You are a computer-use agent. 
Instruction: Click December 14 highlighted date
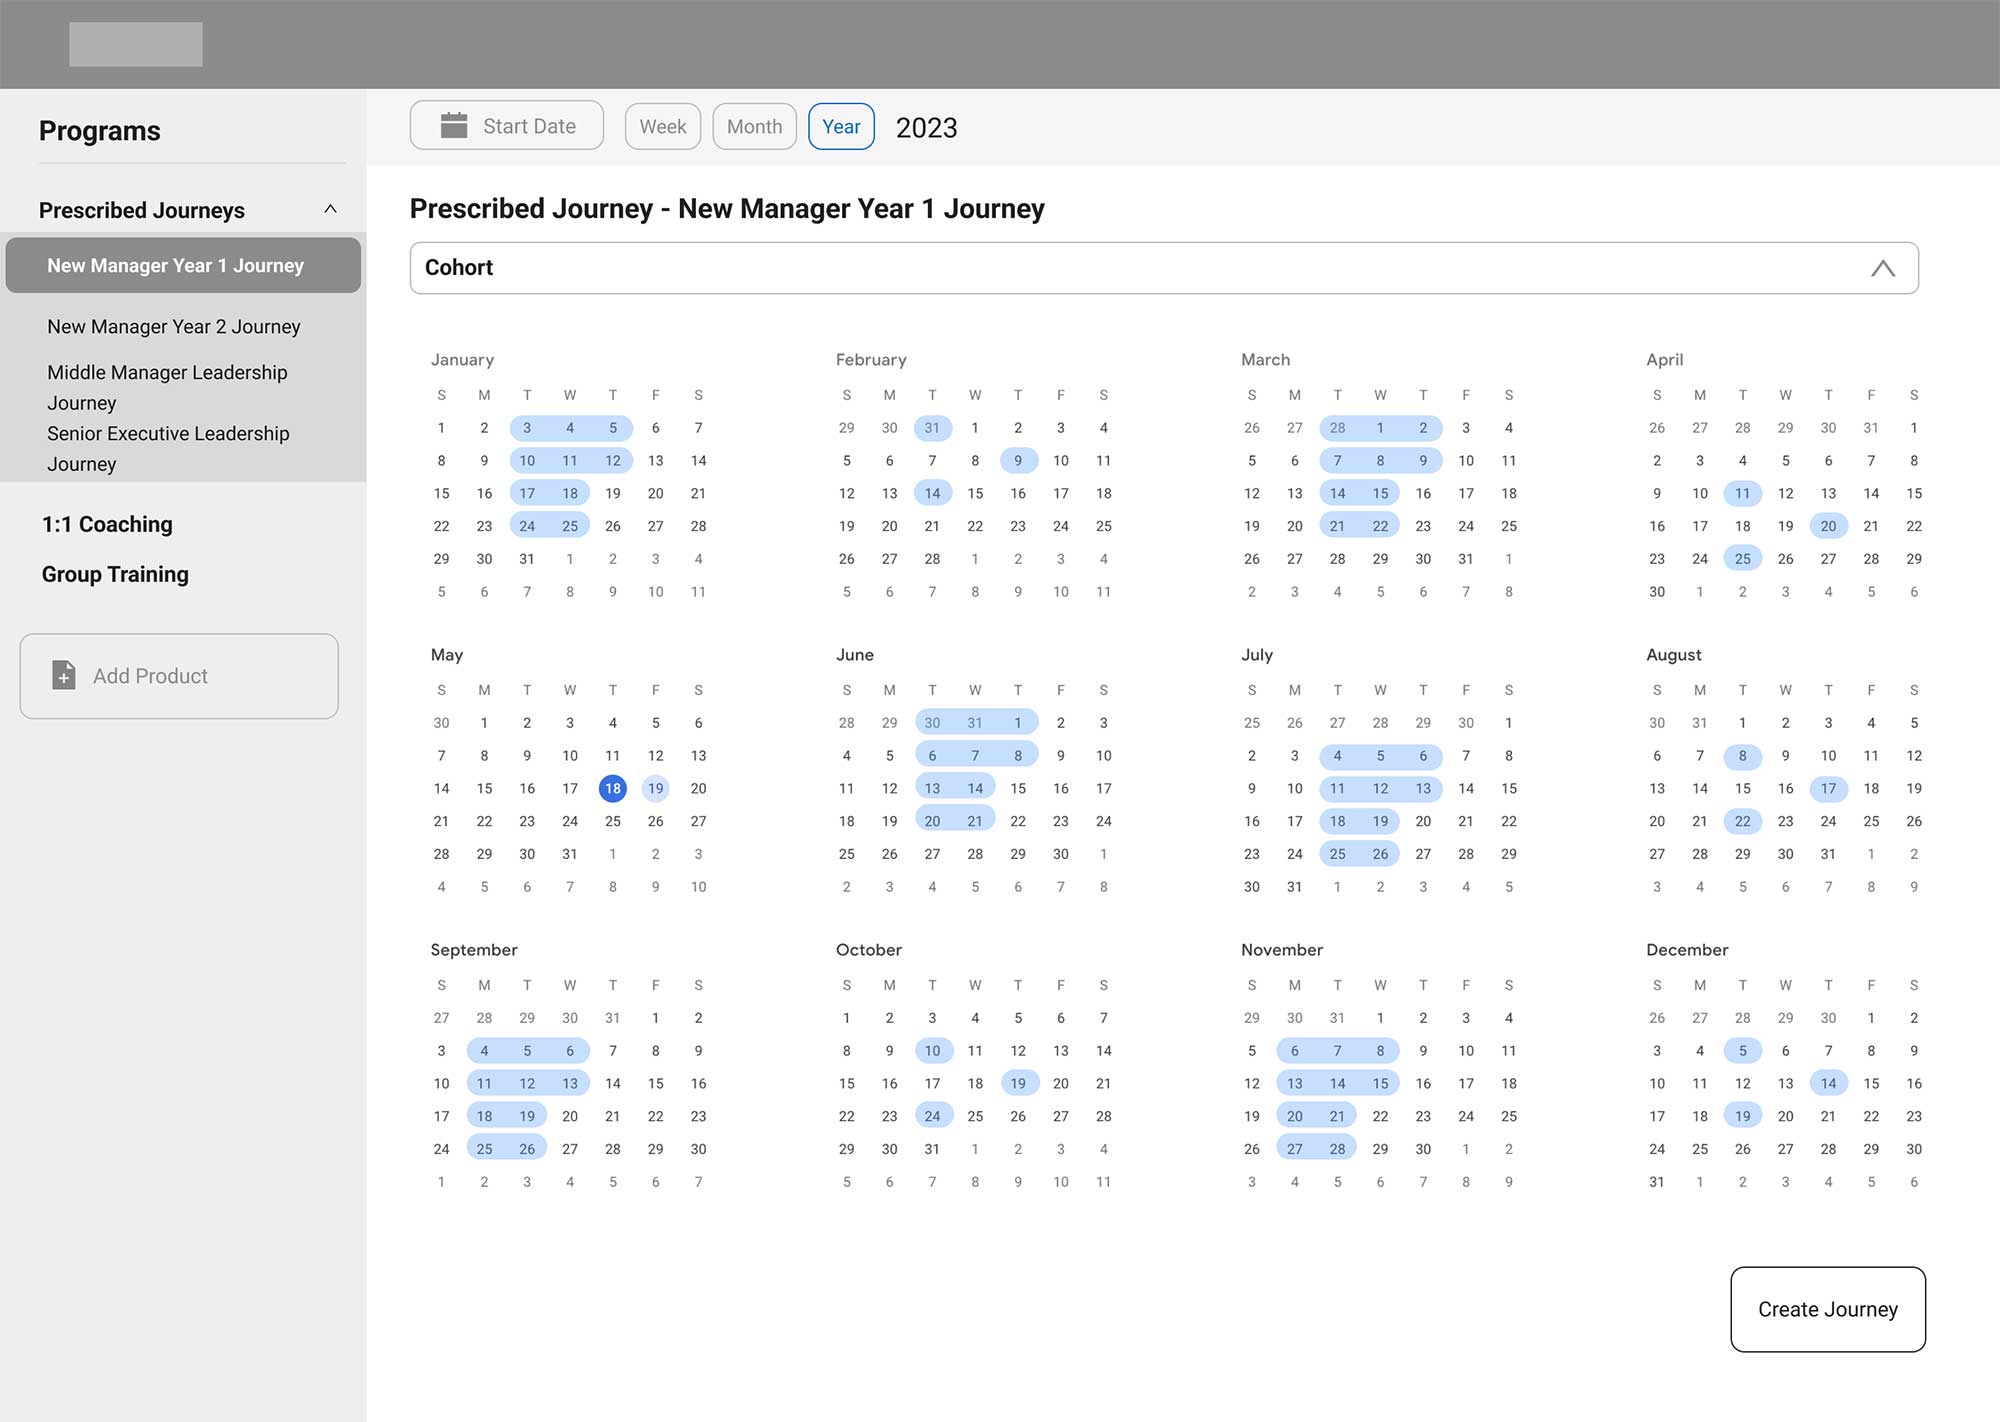point(1828,1084)
